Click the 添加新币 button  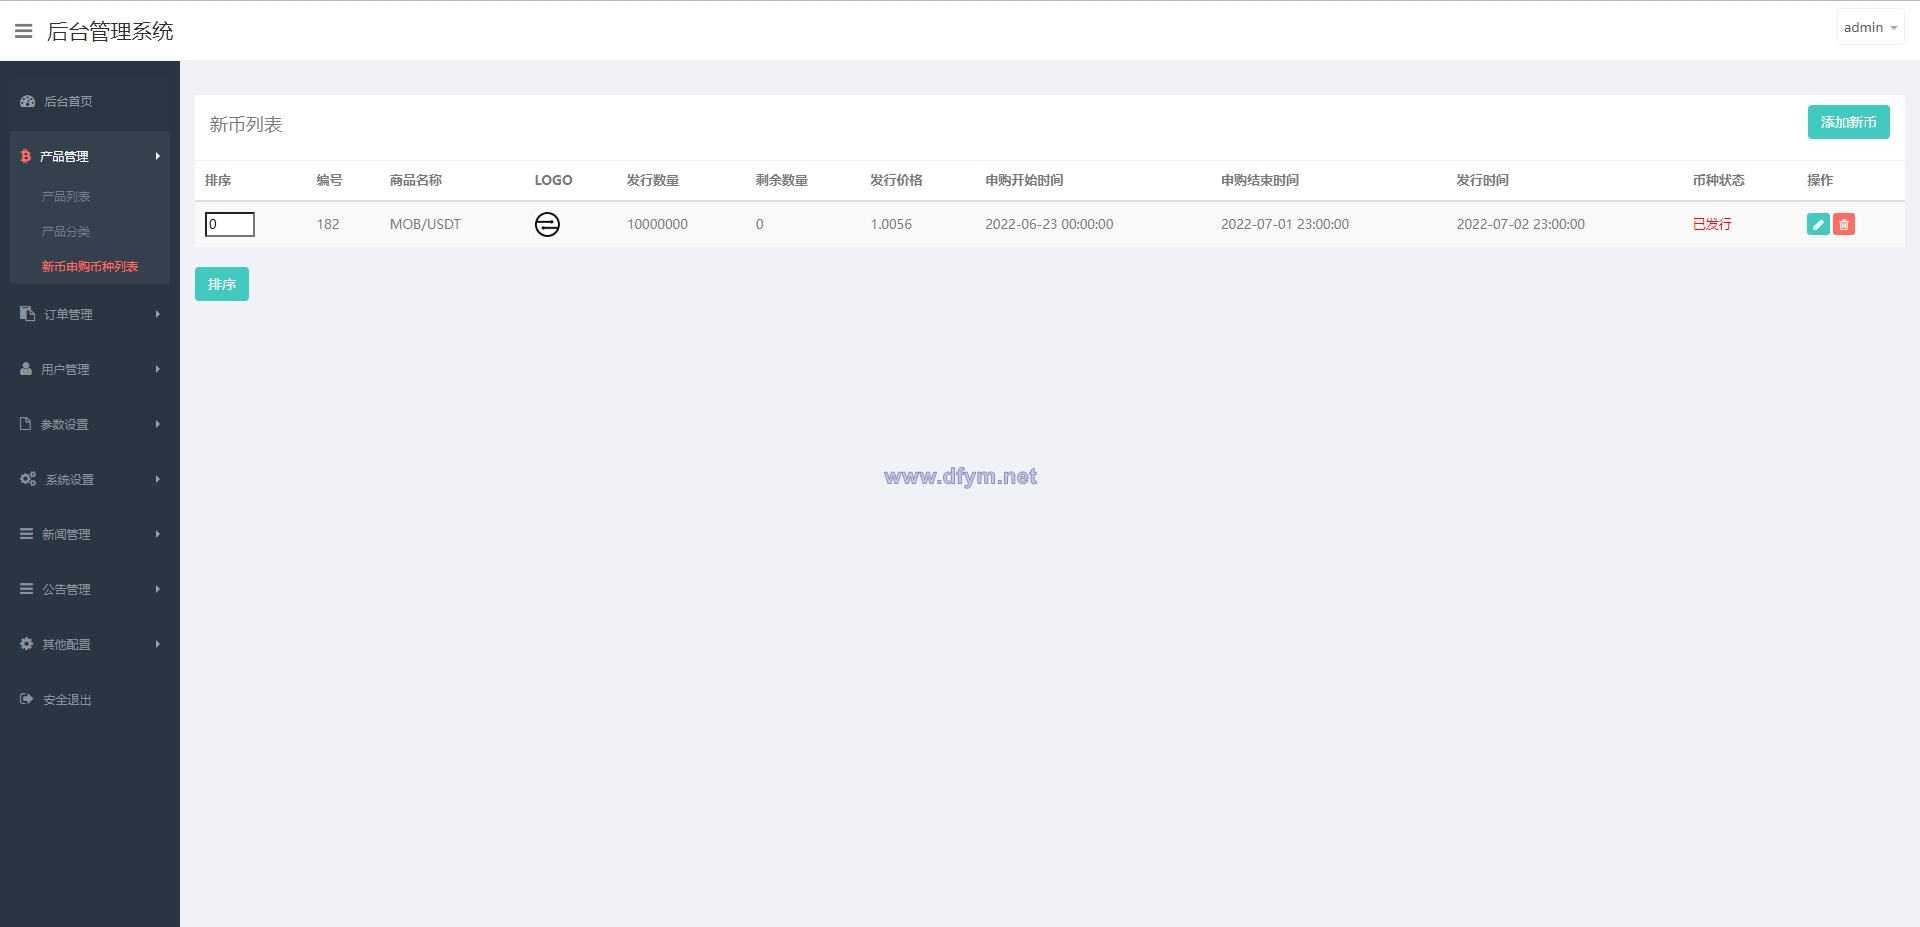[1848, 122]
